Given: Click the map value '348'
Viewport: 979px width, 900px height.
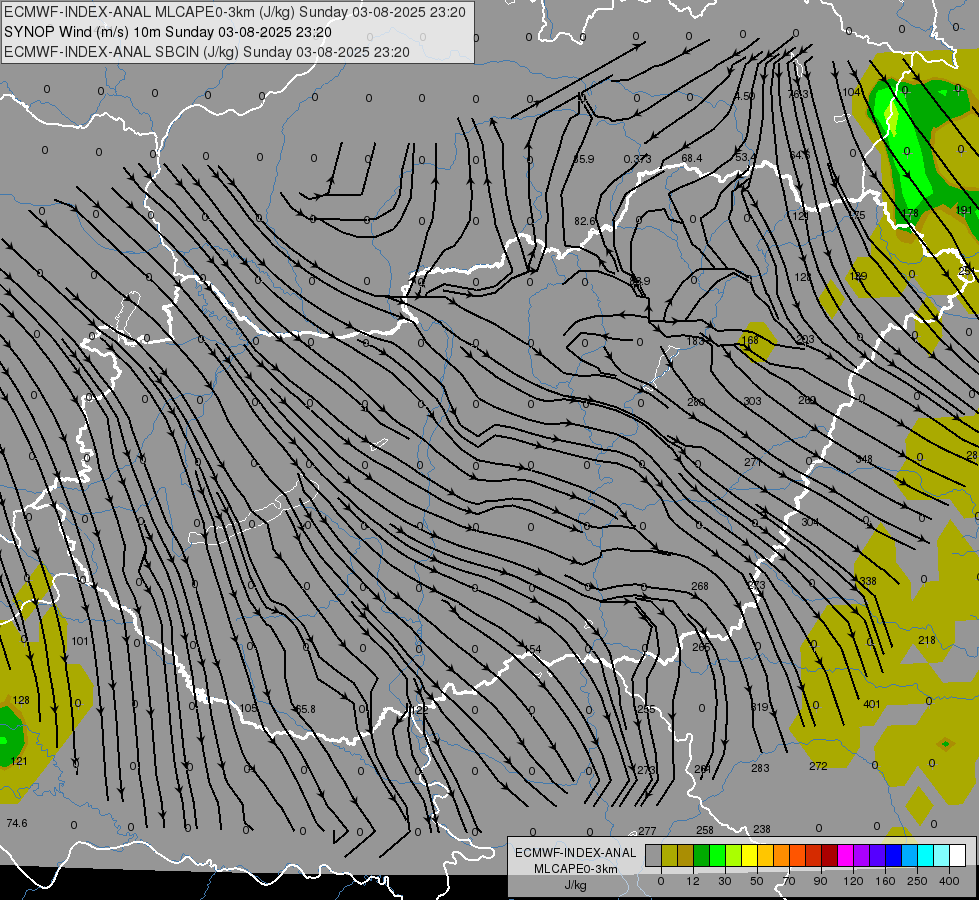Looking at the screenshot, I should 864,459.
